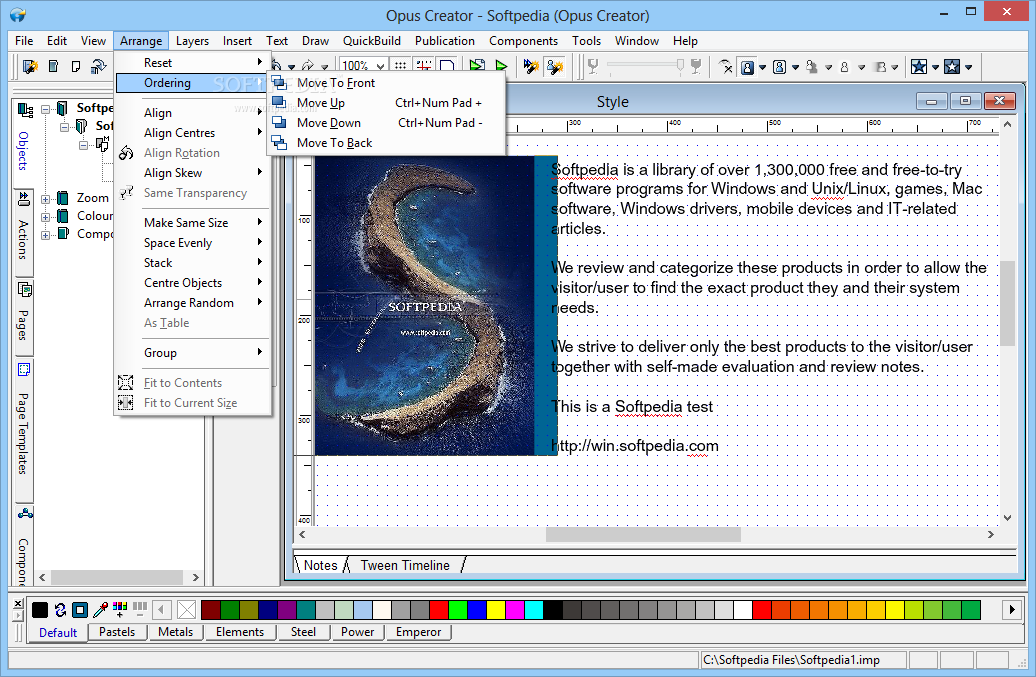Click the green play preview page icon

[x=501, y=66]
